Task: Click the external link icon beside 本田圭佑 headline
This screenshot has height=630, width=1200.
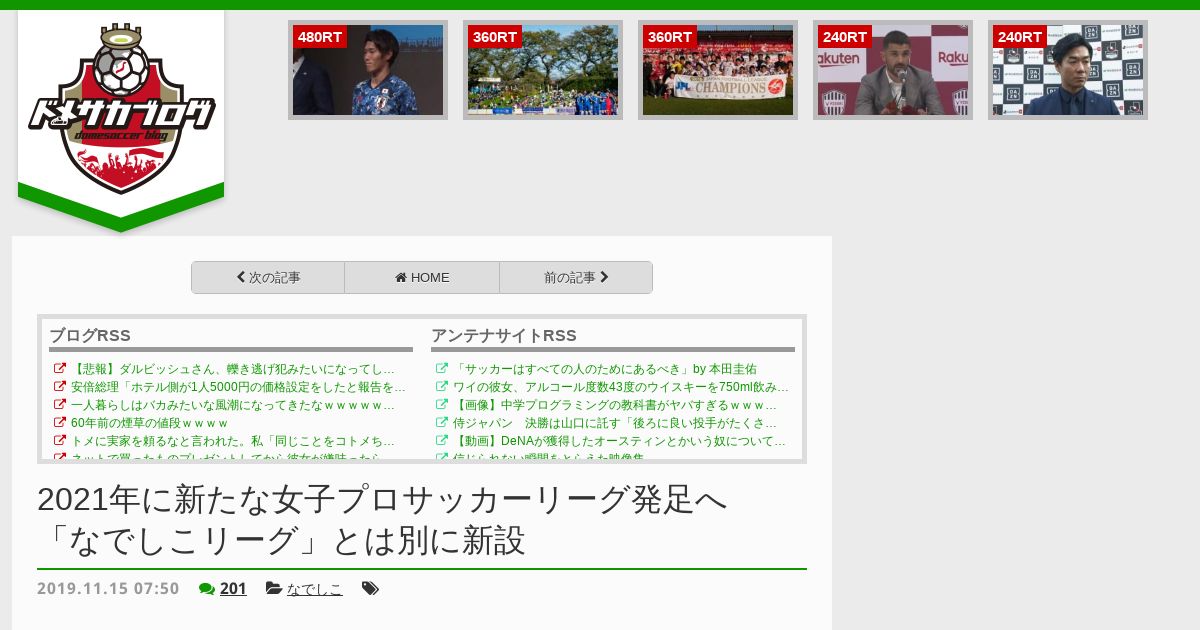Action: (442, 369)
